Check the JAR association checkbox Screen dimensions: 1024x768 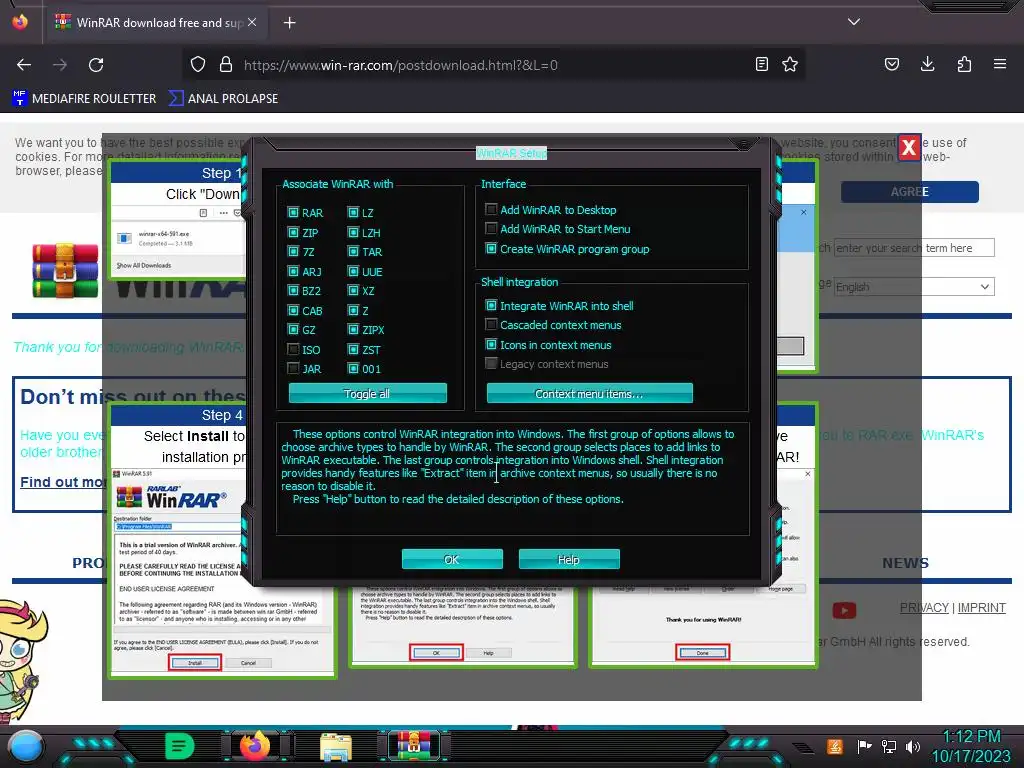293,368
